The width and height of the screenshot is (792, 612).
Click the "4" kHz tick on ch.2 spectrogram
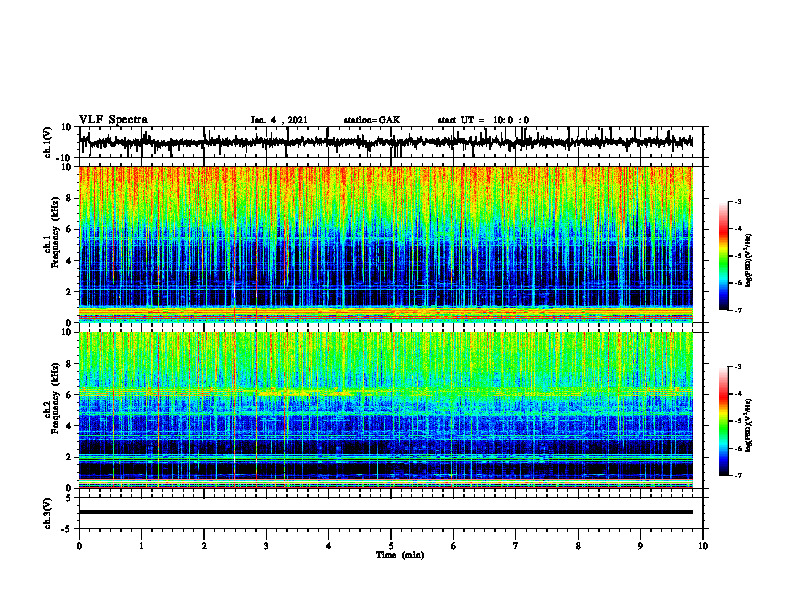69,426
